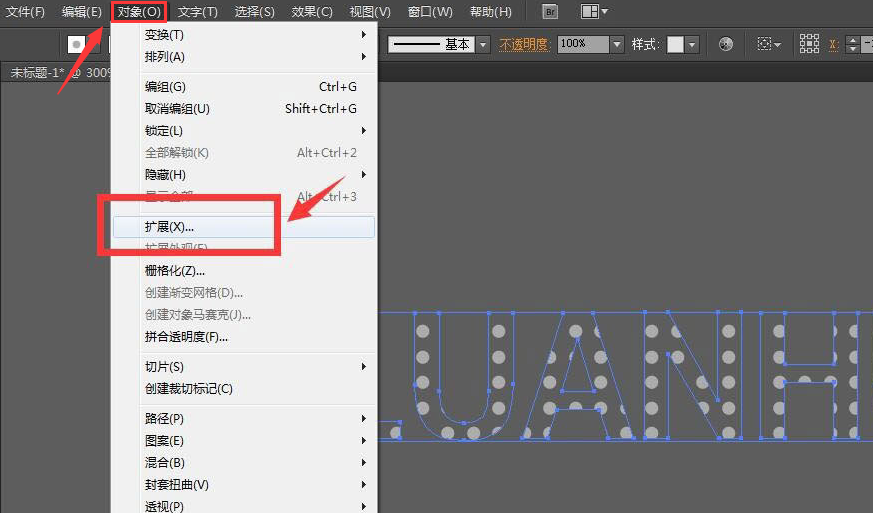Open the 效果(C) menu

312,12
